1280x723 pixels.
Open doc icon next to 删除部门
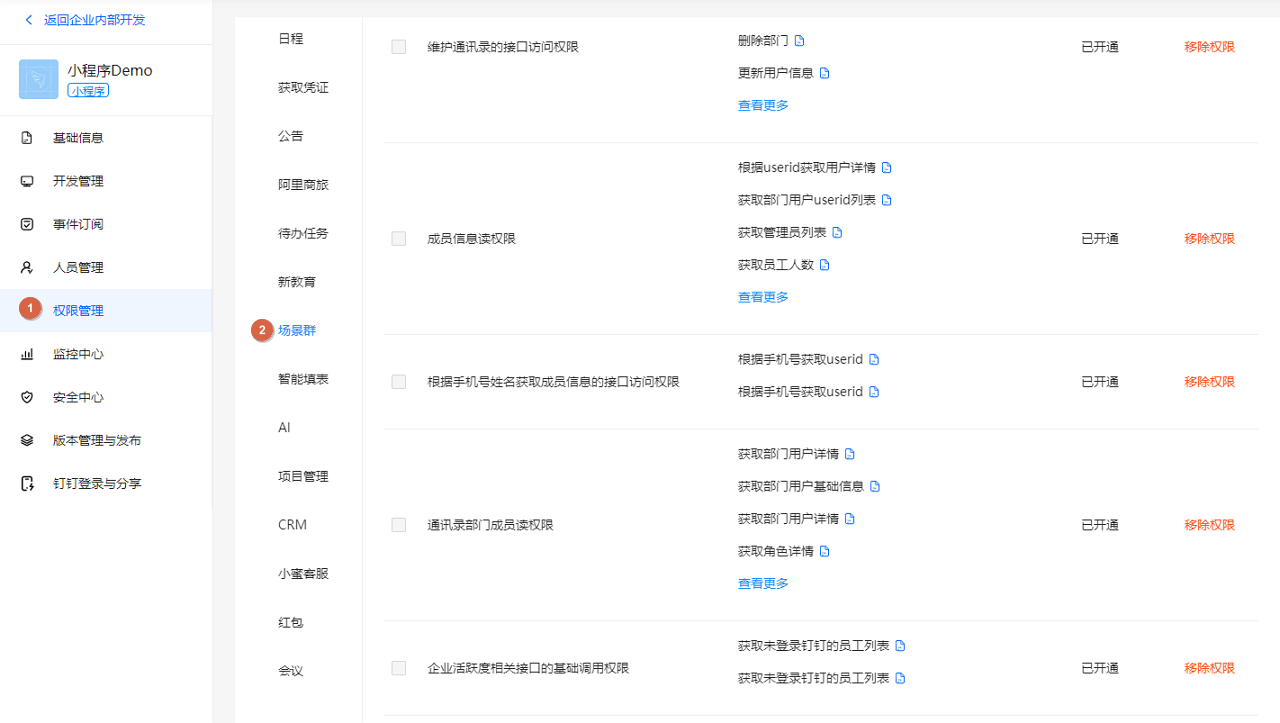(x=799, y=41)
